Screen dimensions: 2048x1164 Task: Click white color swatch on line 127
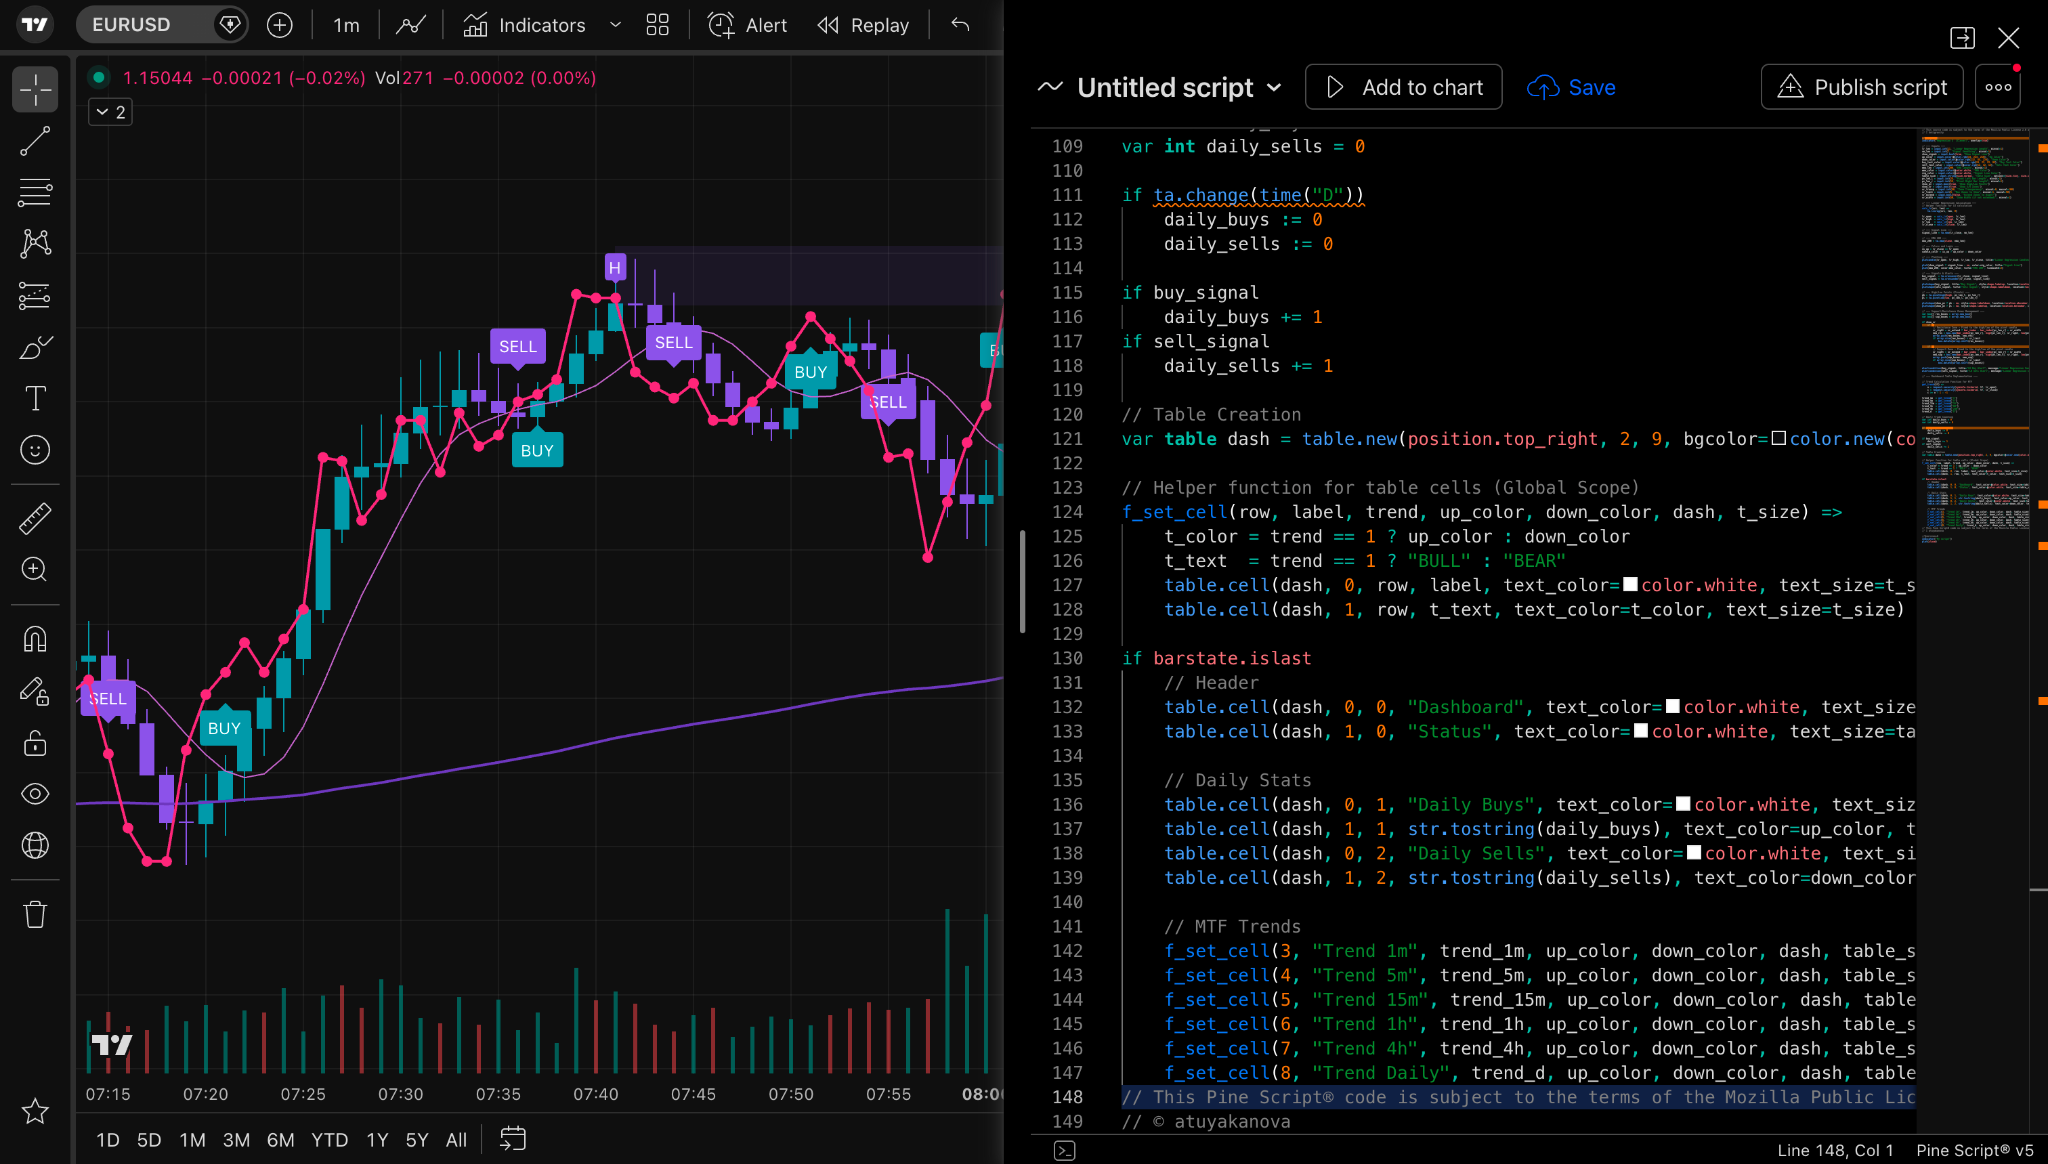1630,585
